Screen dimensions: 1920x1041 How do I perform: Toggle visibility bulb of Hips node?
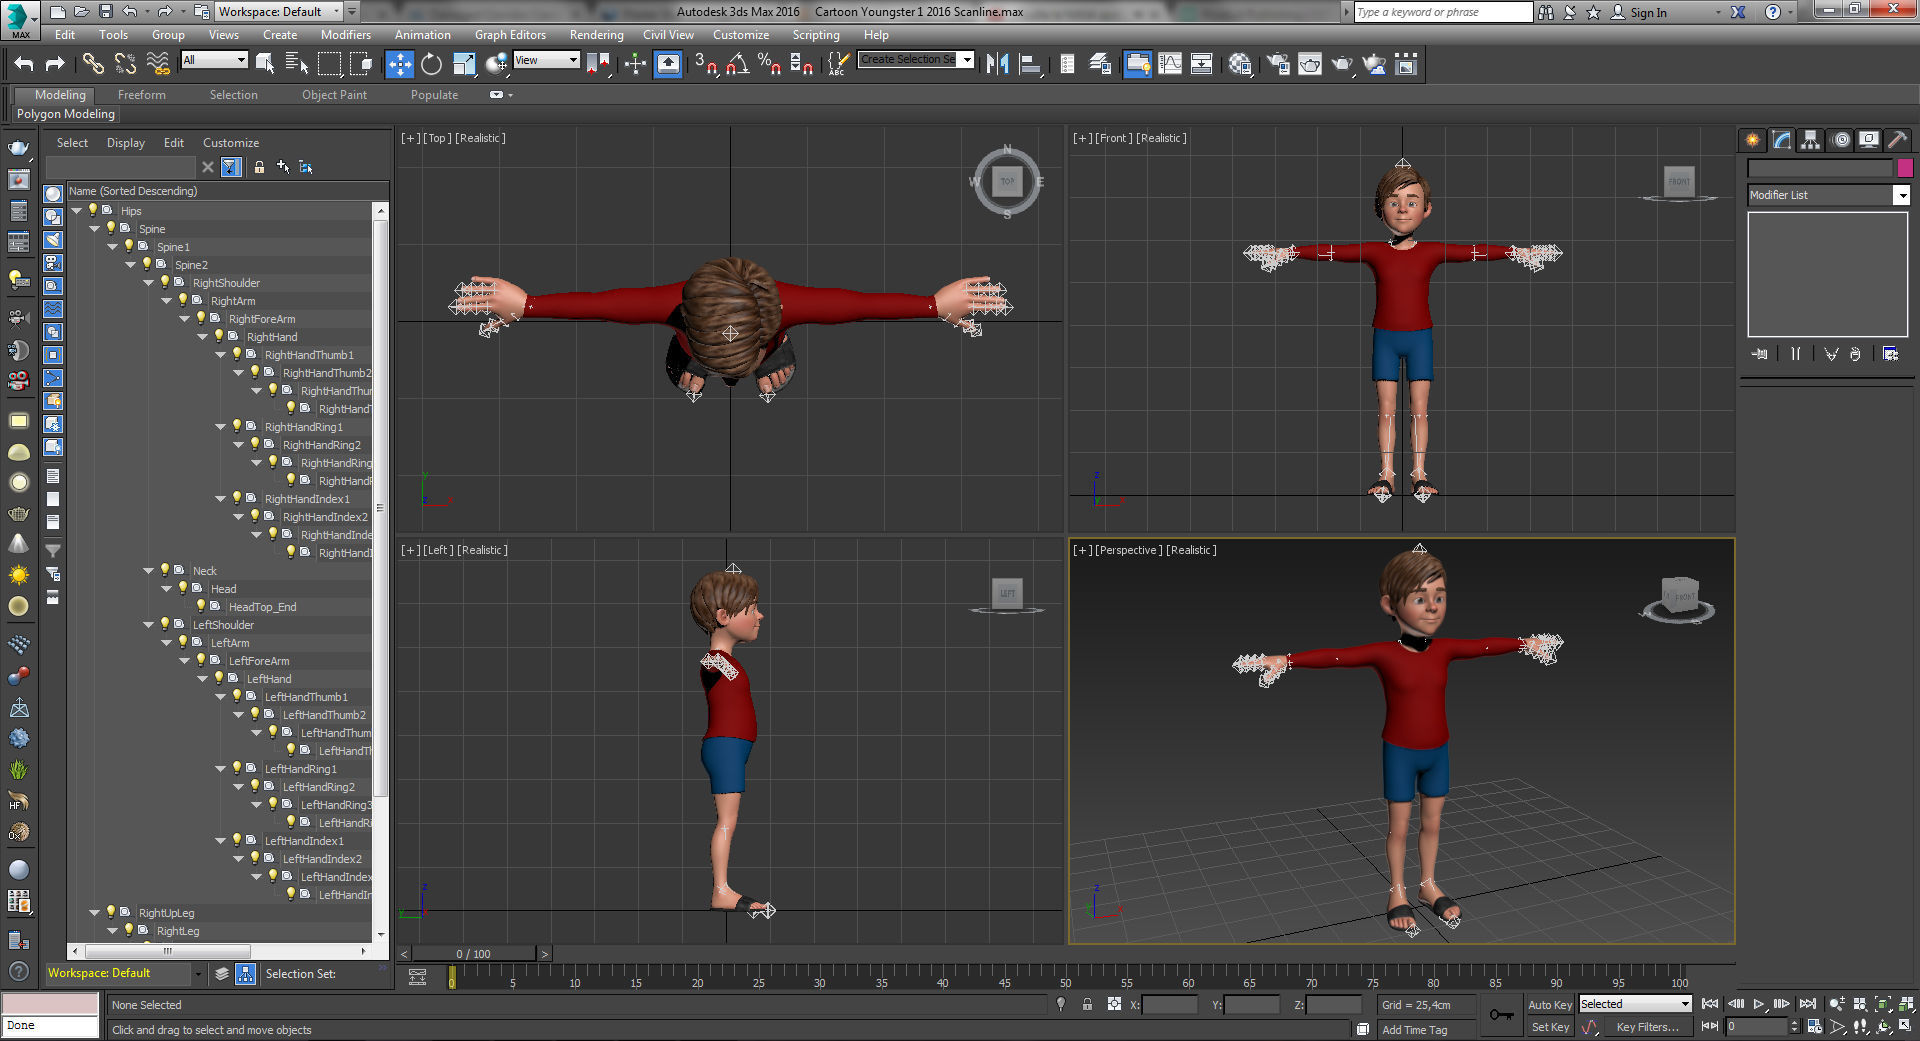[x=93, y=210]
